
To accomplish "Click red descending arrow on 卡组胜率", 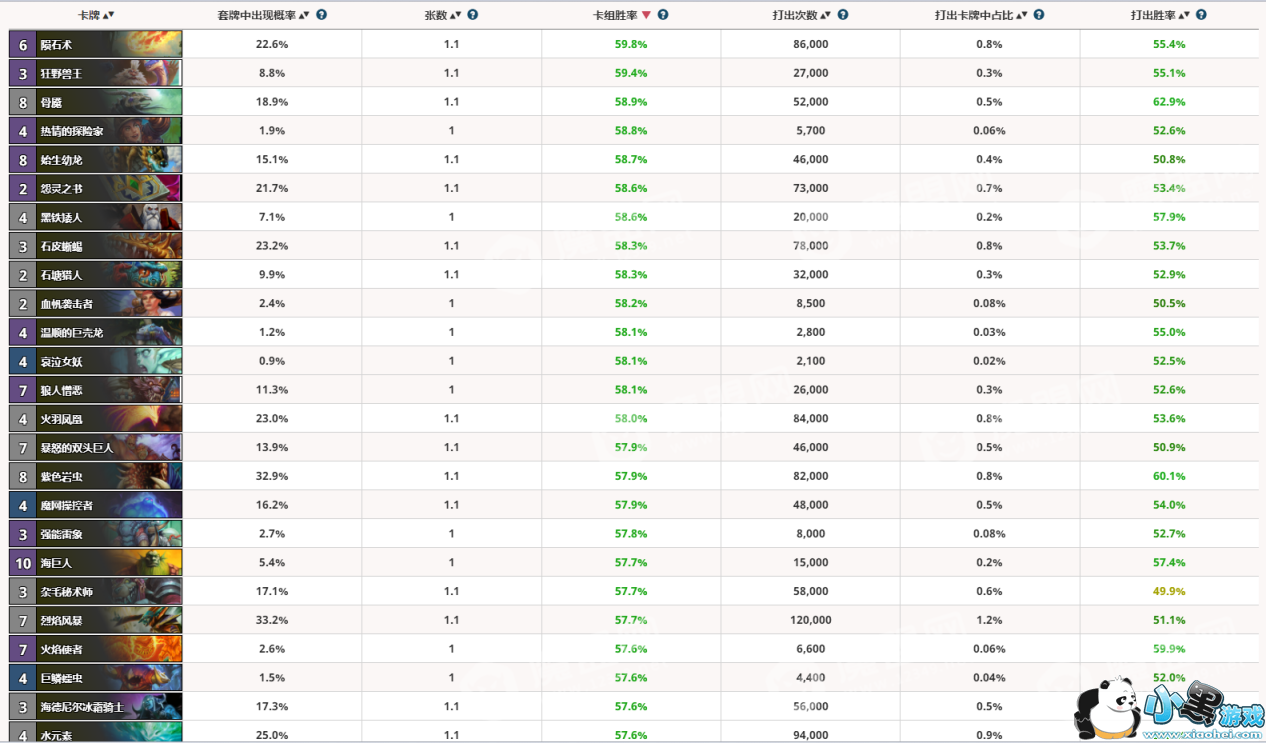I will [646, 15].
